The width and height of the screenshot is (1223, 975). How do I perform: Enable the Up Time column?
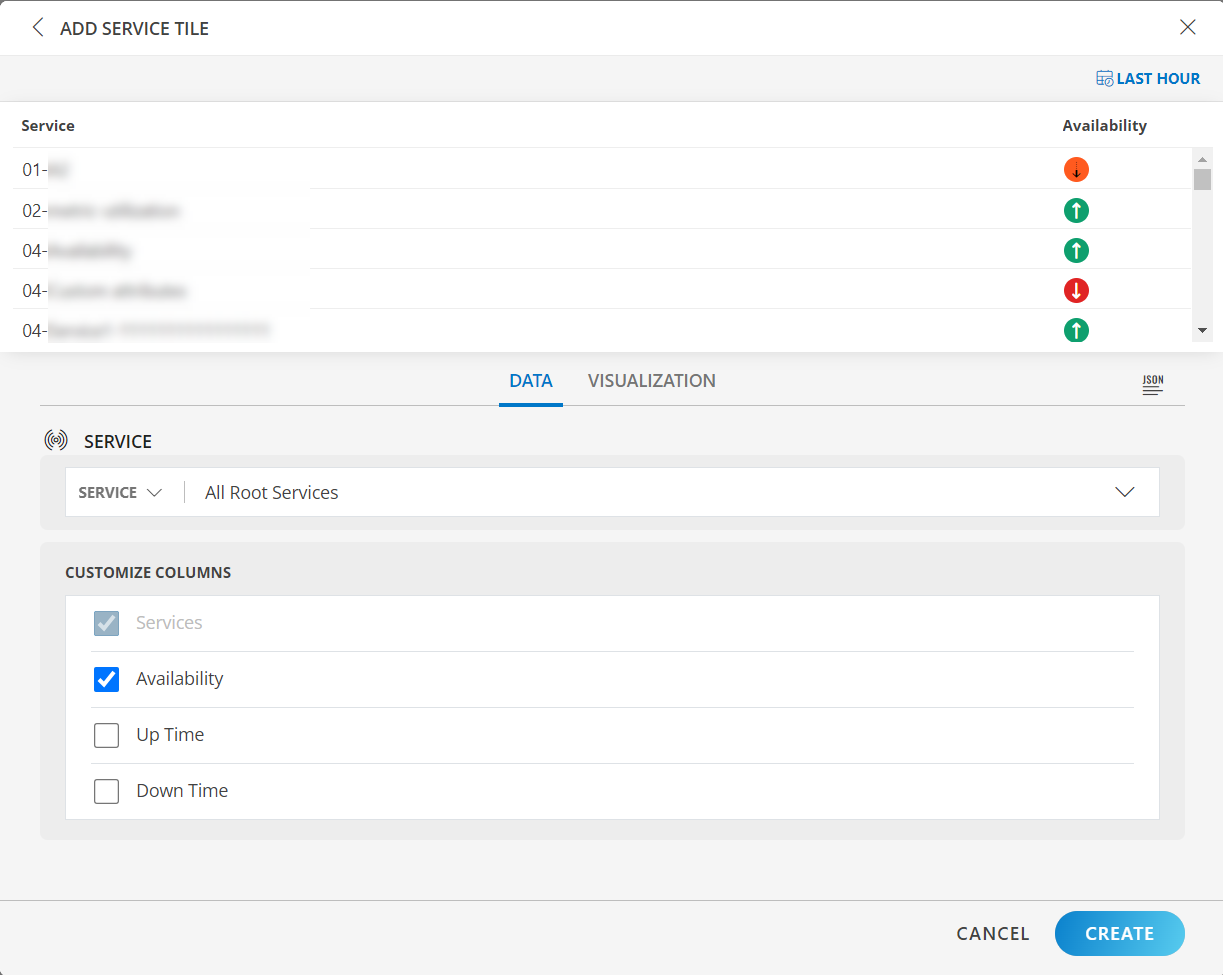(x=106, y=735)
